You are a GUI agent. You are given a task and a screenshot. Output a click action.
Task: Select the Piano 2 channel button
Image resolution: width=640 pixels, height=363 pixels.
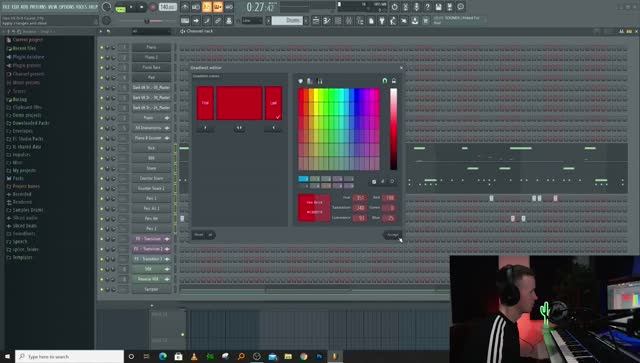point(151,58)
